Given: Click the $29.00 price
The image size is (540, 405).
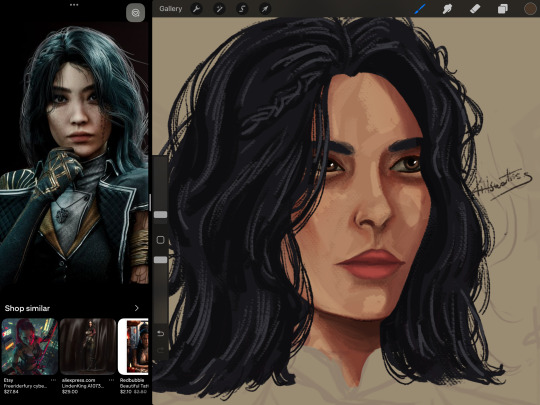Looking at the screenshot, I should (70, 392).
